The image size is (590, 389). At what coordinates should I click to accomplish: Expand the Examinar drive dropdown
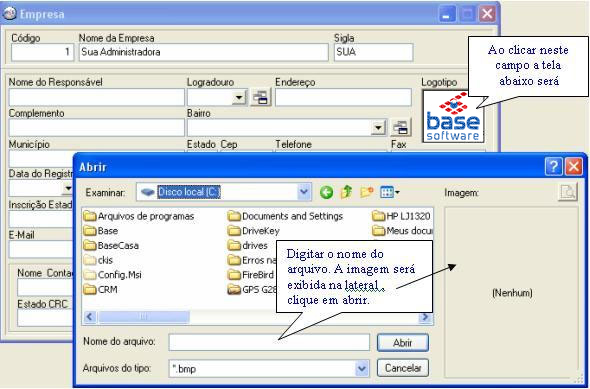click(x=304, y=192)
